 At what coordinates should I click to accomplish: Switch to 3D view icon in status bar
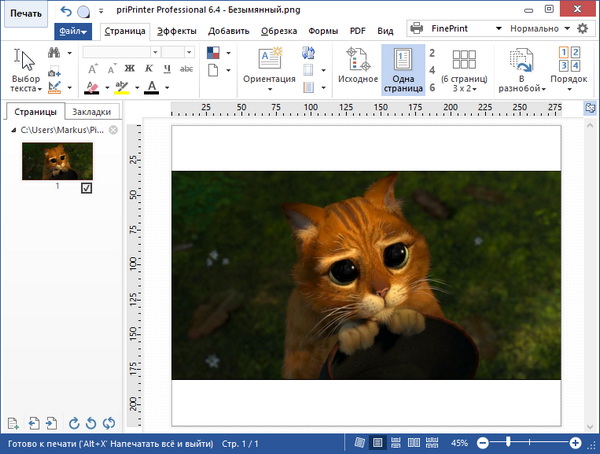point(359,443)
